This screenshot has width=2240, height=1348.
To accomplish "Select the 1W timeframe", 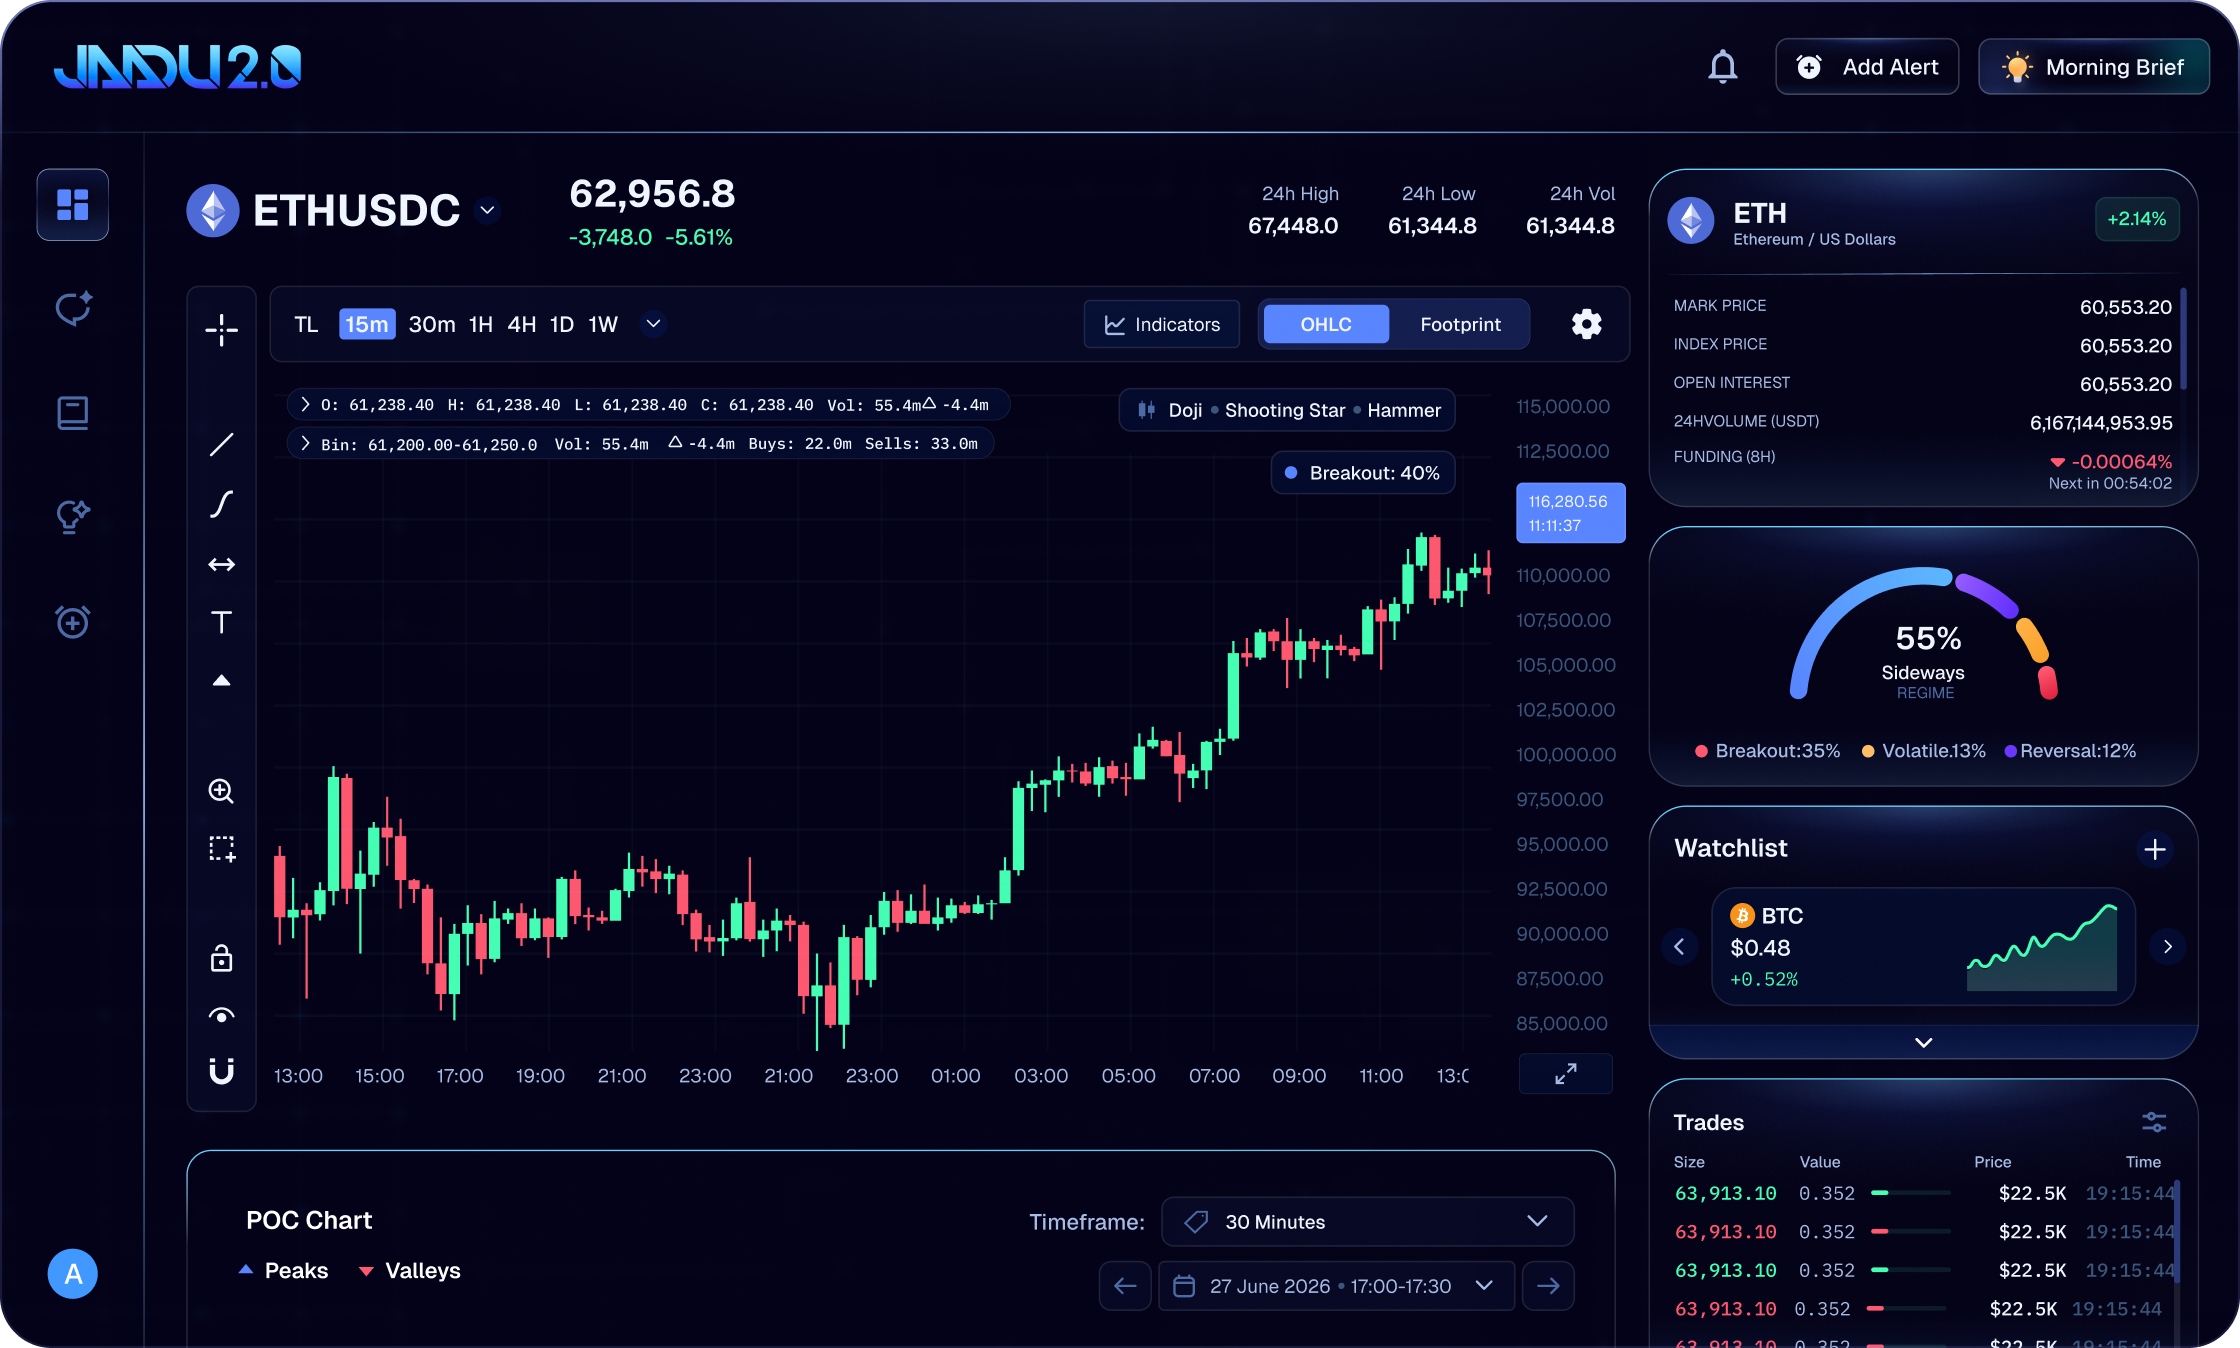I will click(602, 324).
